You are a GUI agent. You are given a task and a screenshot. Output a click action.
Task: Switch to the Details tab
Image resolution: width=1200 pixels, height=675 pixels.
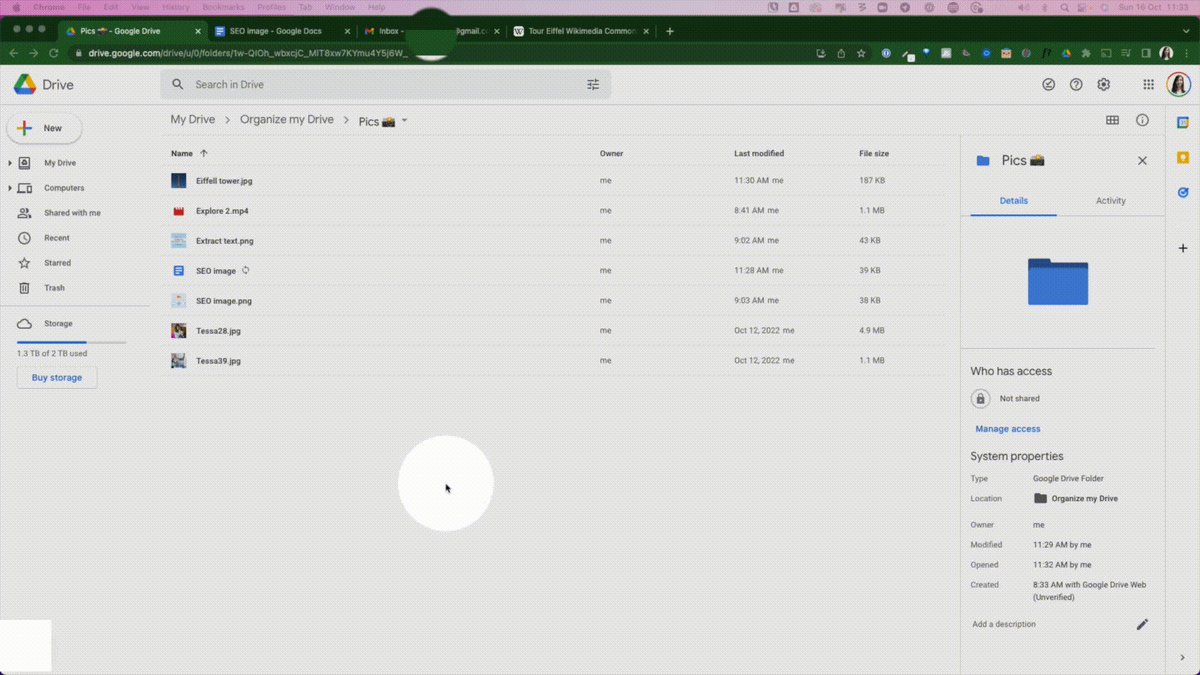1013,201
